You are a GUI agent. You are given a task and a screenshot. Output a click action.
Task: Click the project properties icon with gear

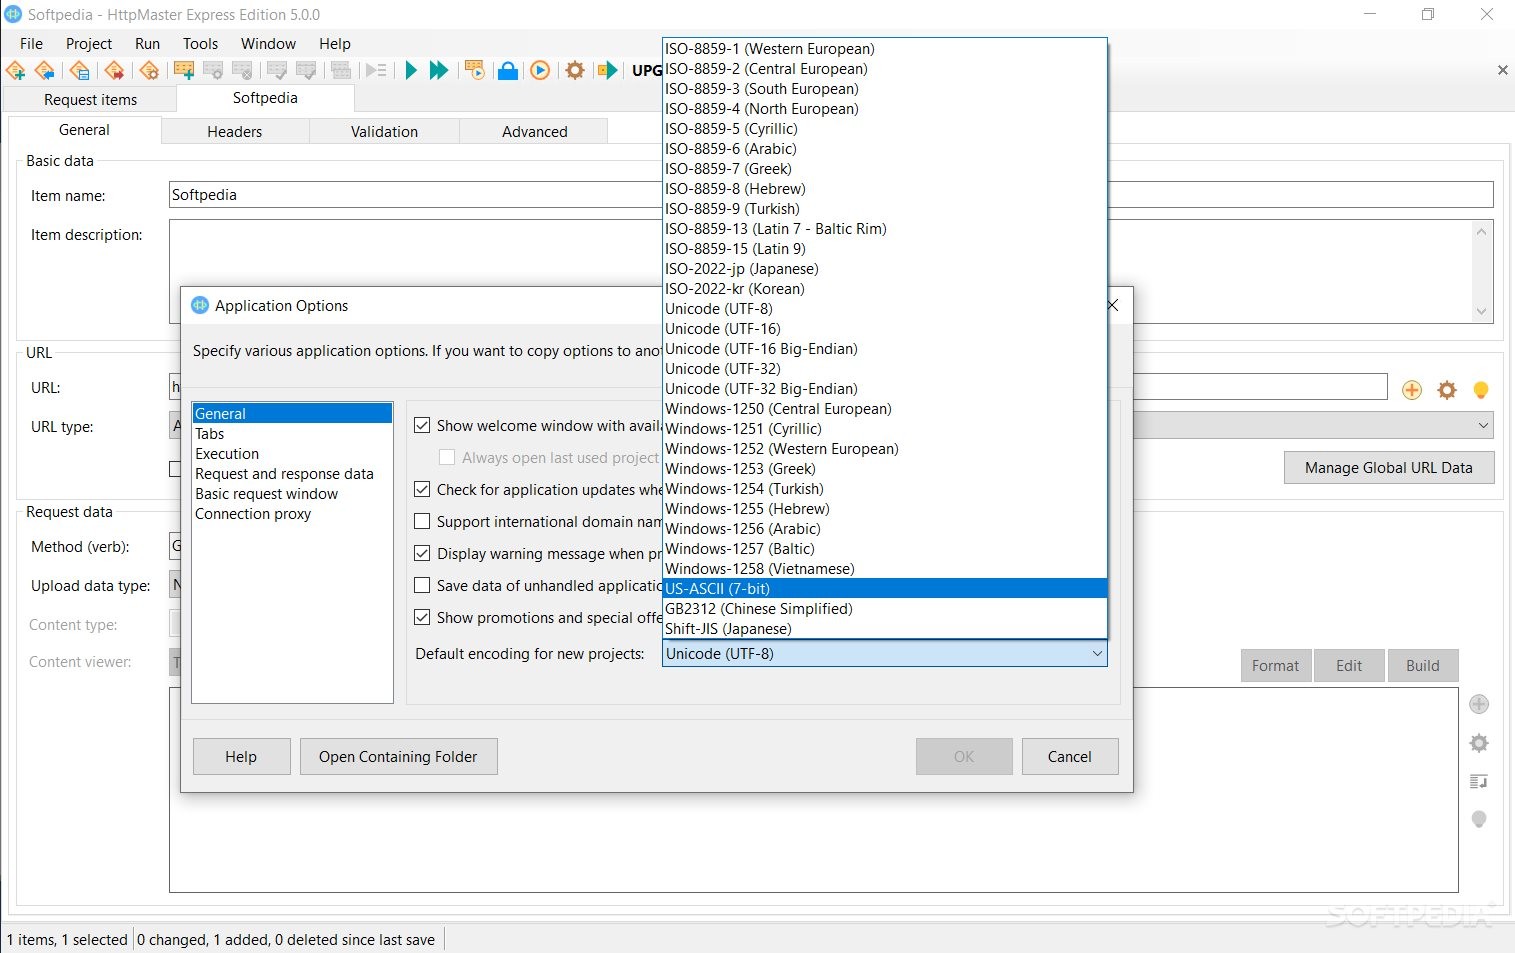(x=149, y=70)
